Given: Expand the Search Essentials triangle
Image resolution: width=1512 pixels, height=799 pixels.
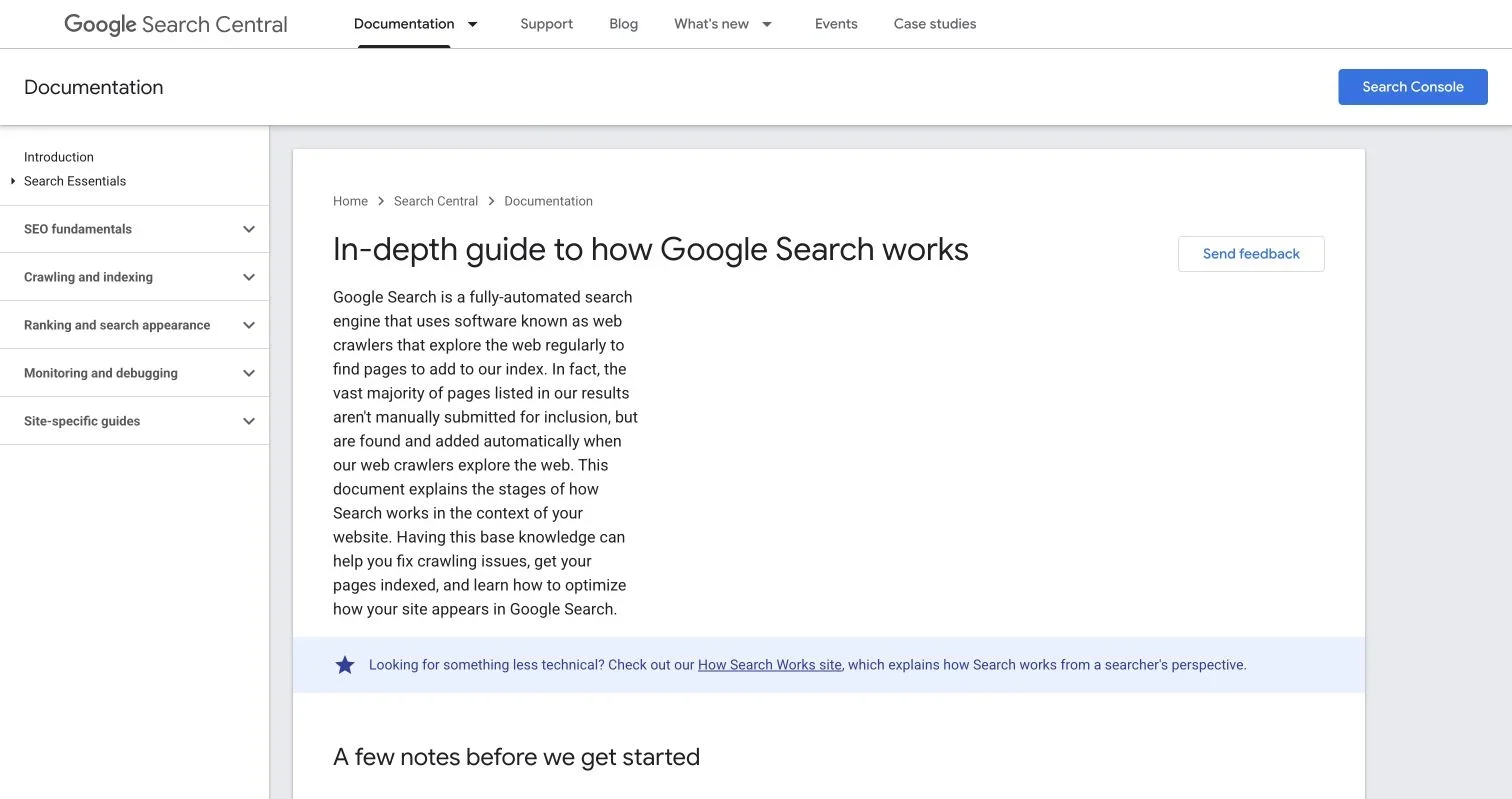Looking at the screenshot, I should coord(13,181).
